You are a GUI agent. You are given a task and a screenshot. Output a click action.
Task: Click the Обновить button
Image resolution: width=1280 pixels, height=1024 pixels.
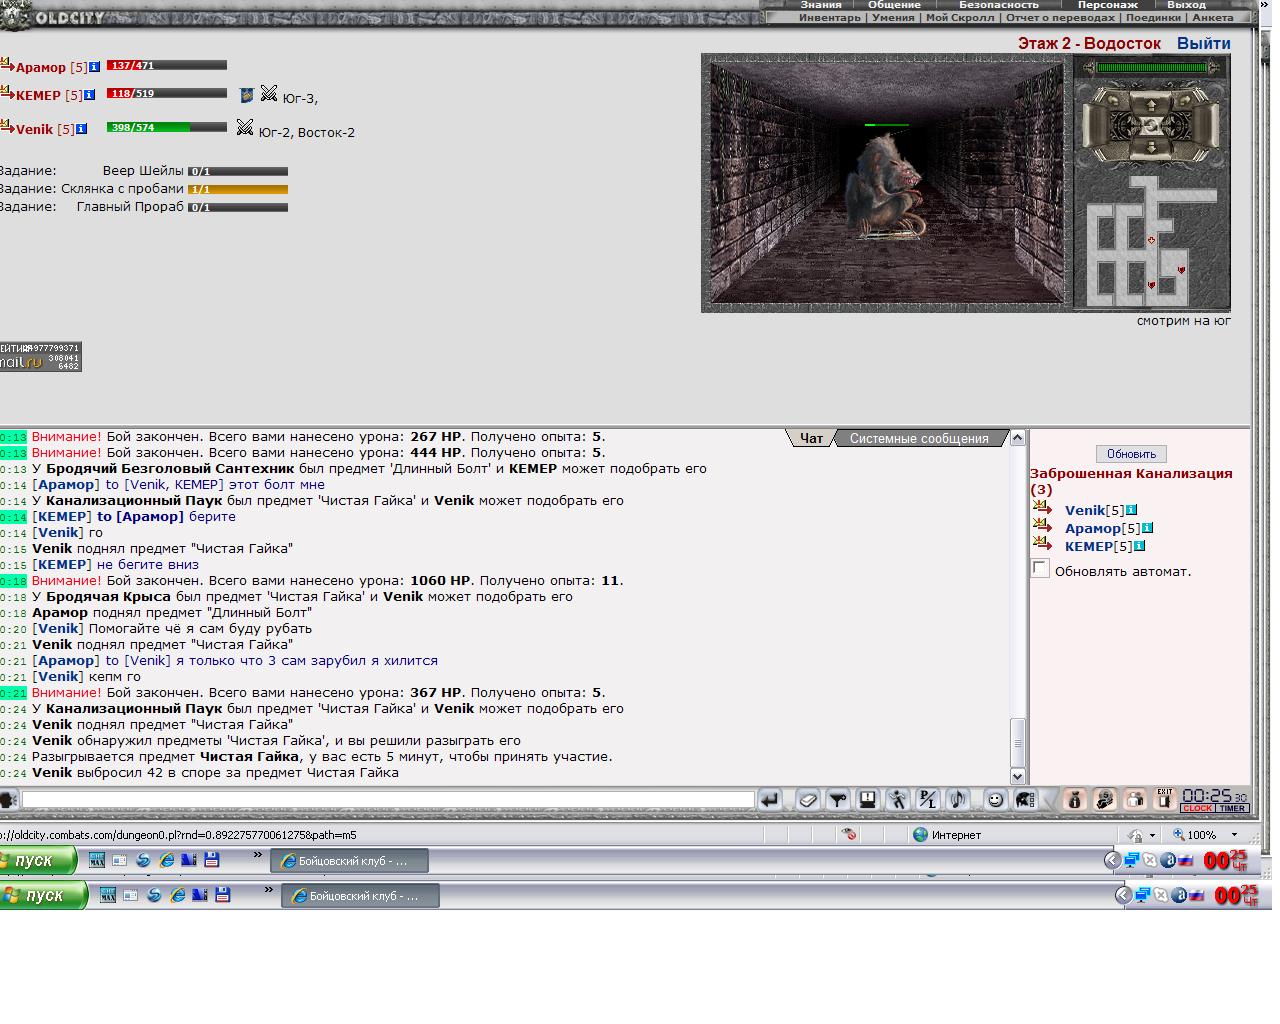click(x=1131, y=453)
